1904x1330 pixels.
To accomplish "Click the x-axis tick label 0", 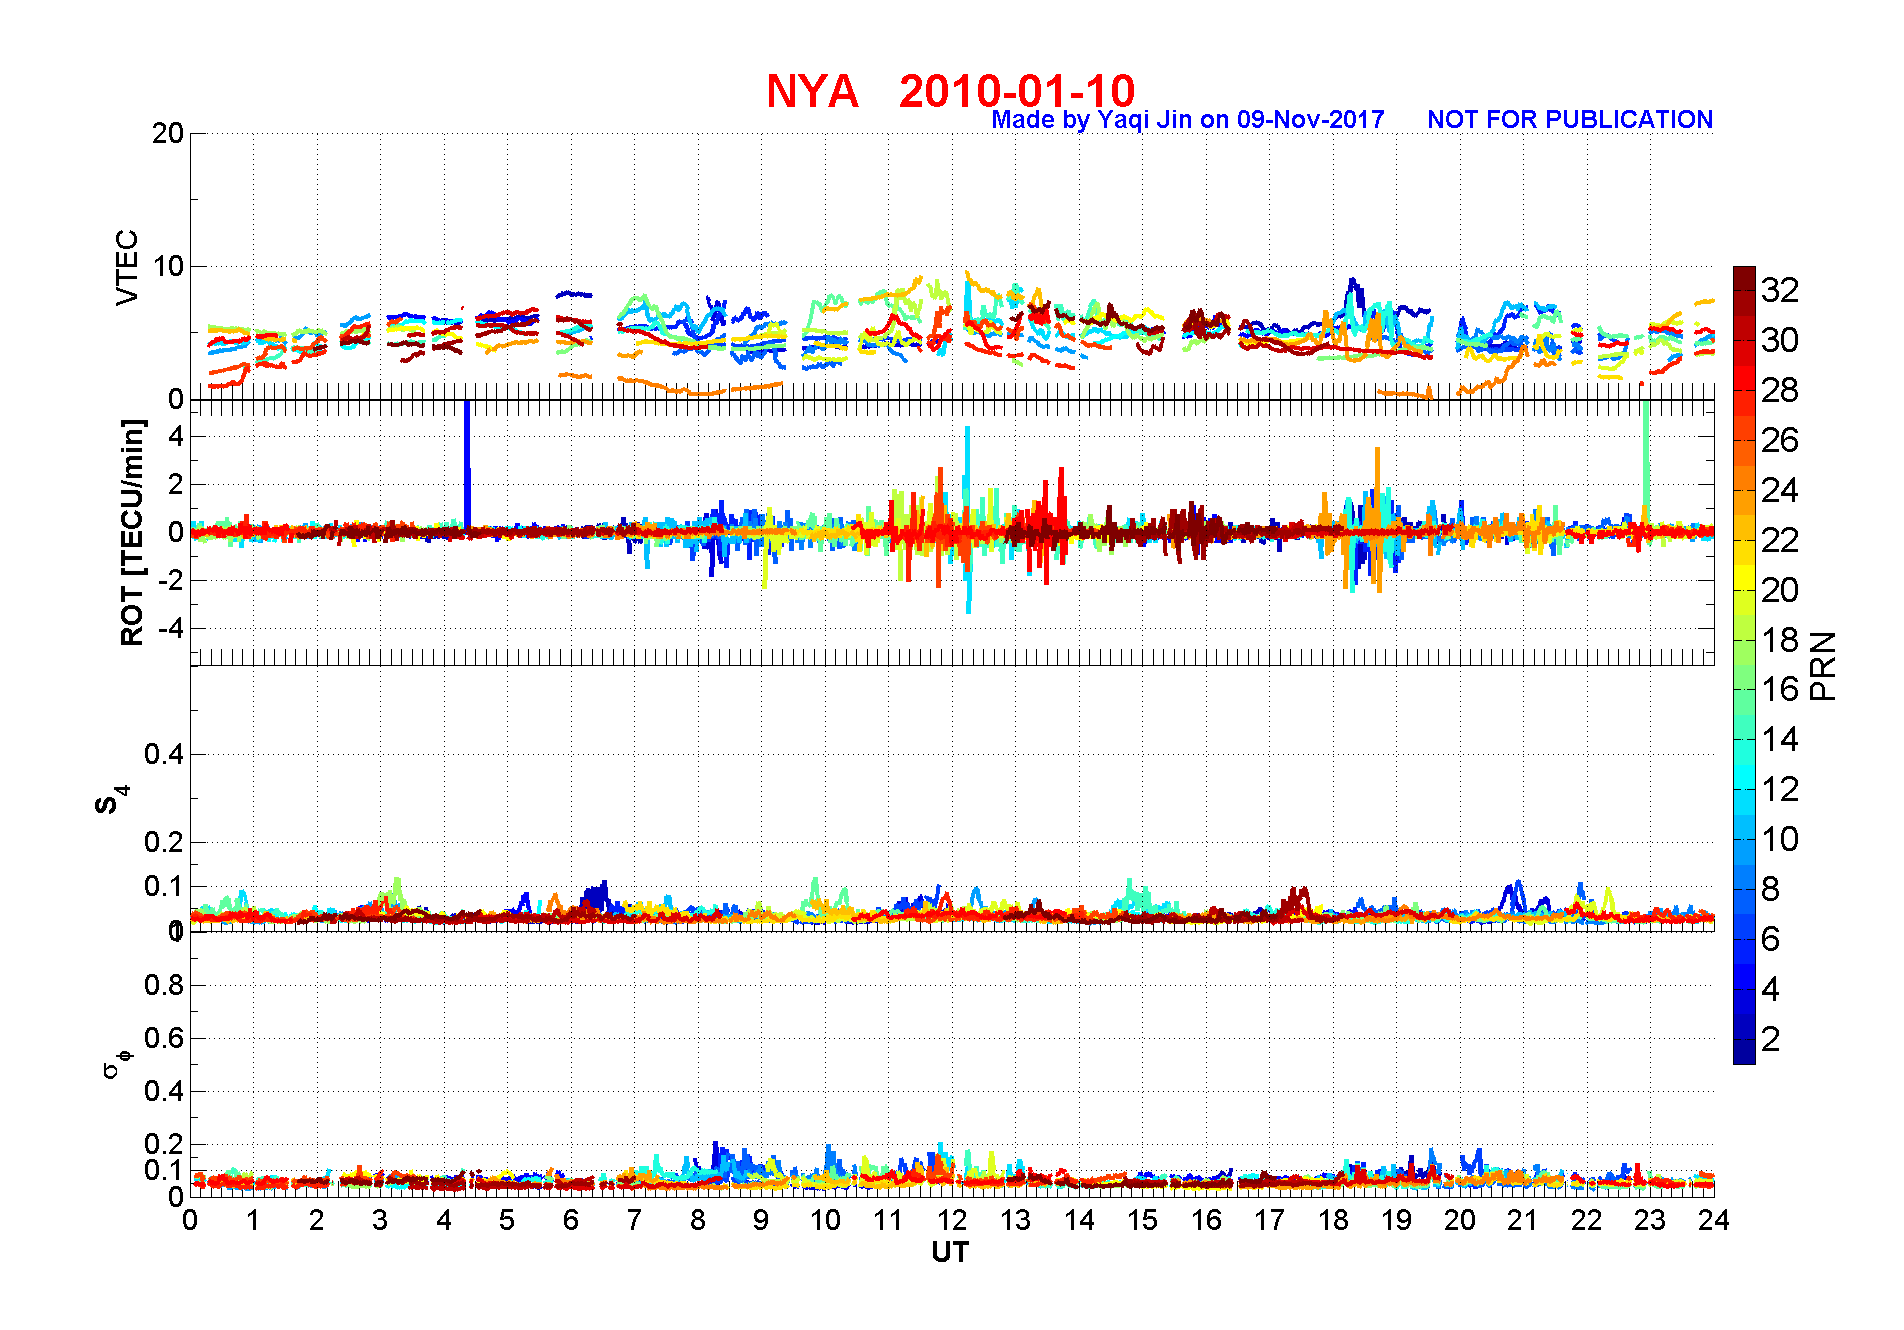I will [190, 1220].
